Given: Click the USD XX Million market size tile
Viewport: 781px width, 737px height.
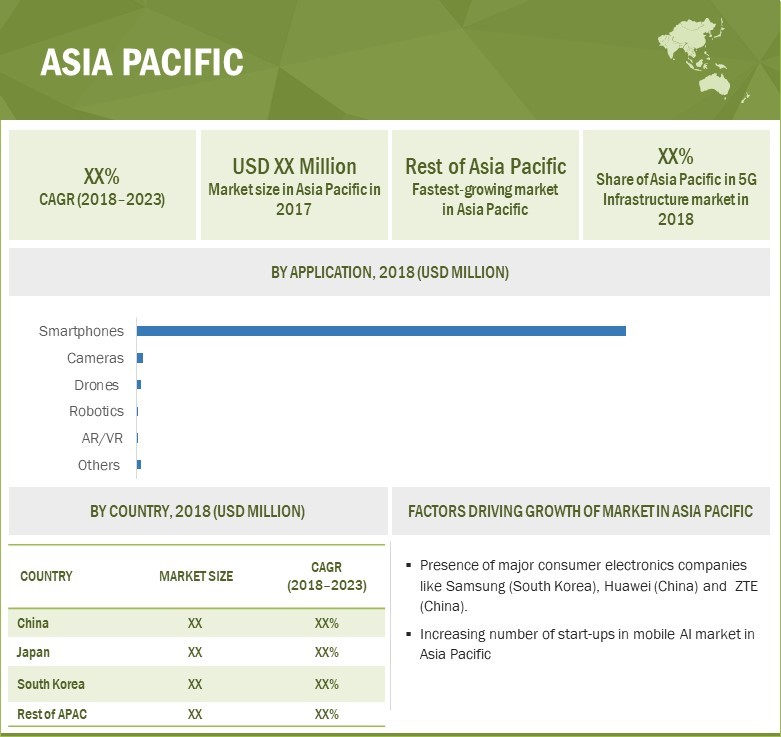Looking at the screenshot, I should [294, 186].
